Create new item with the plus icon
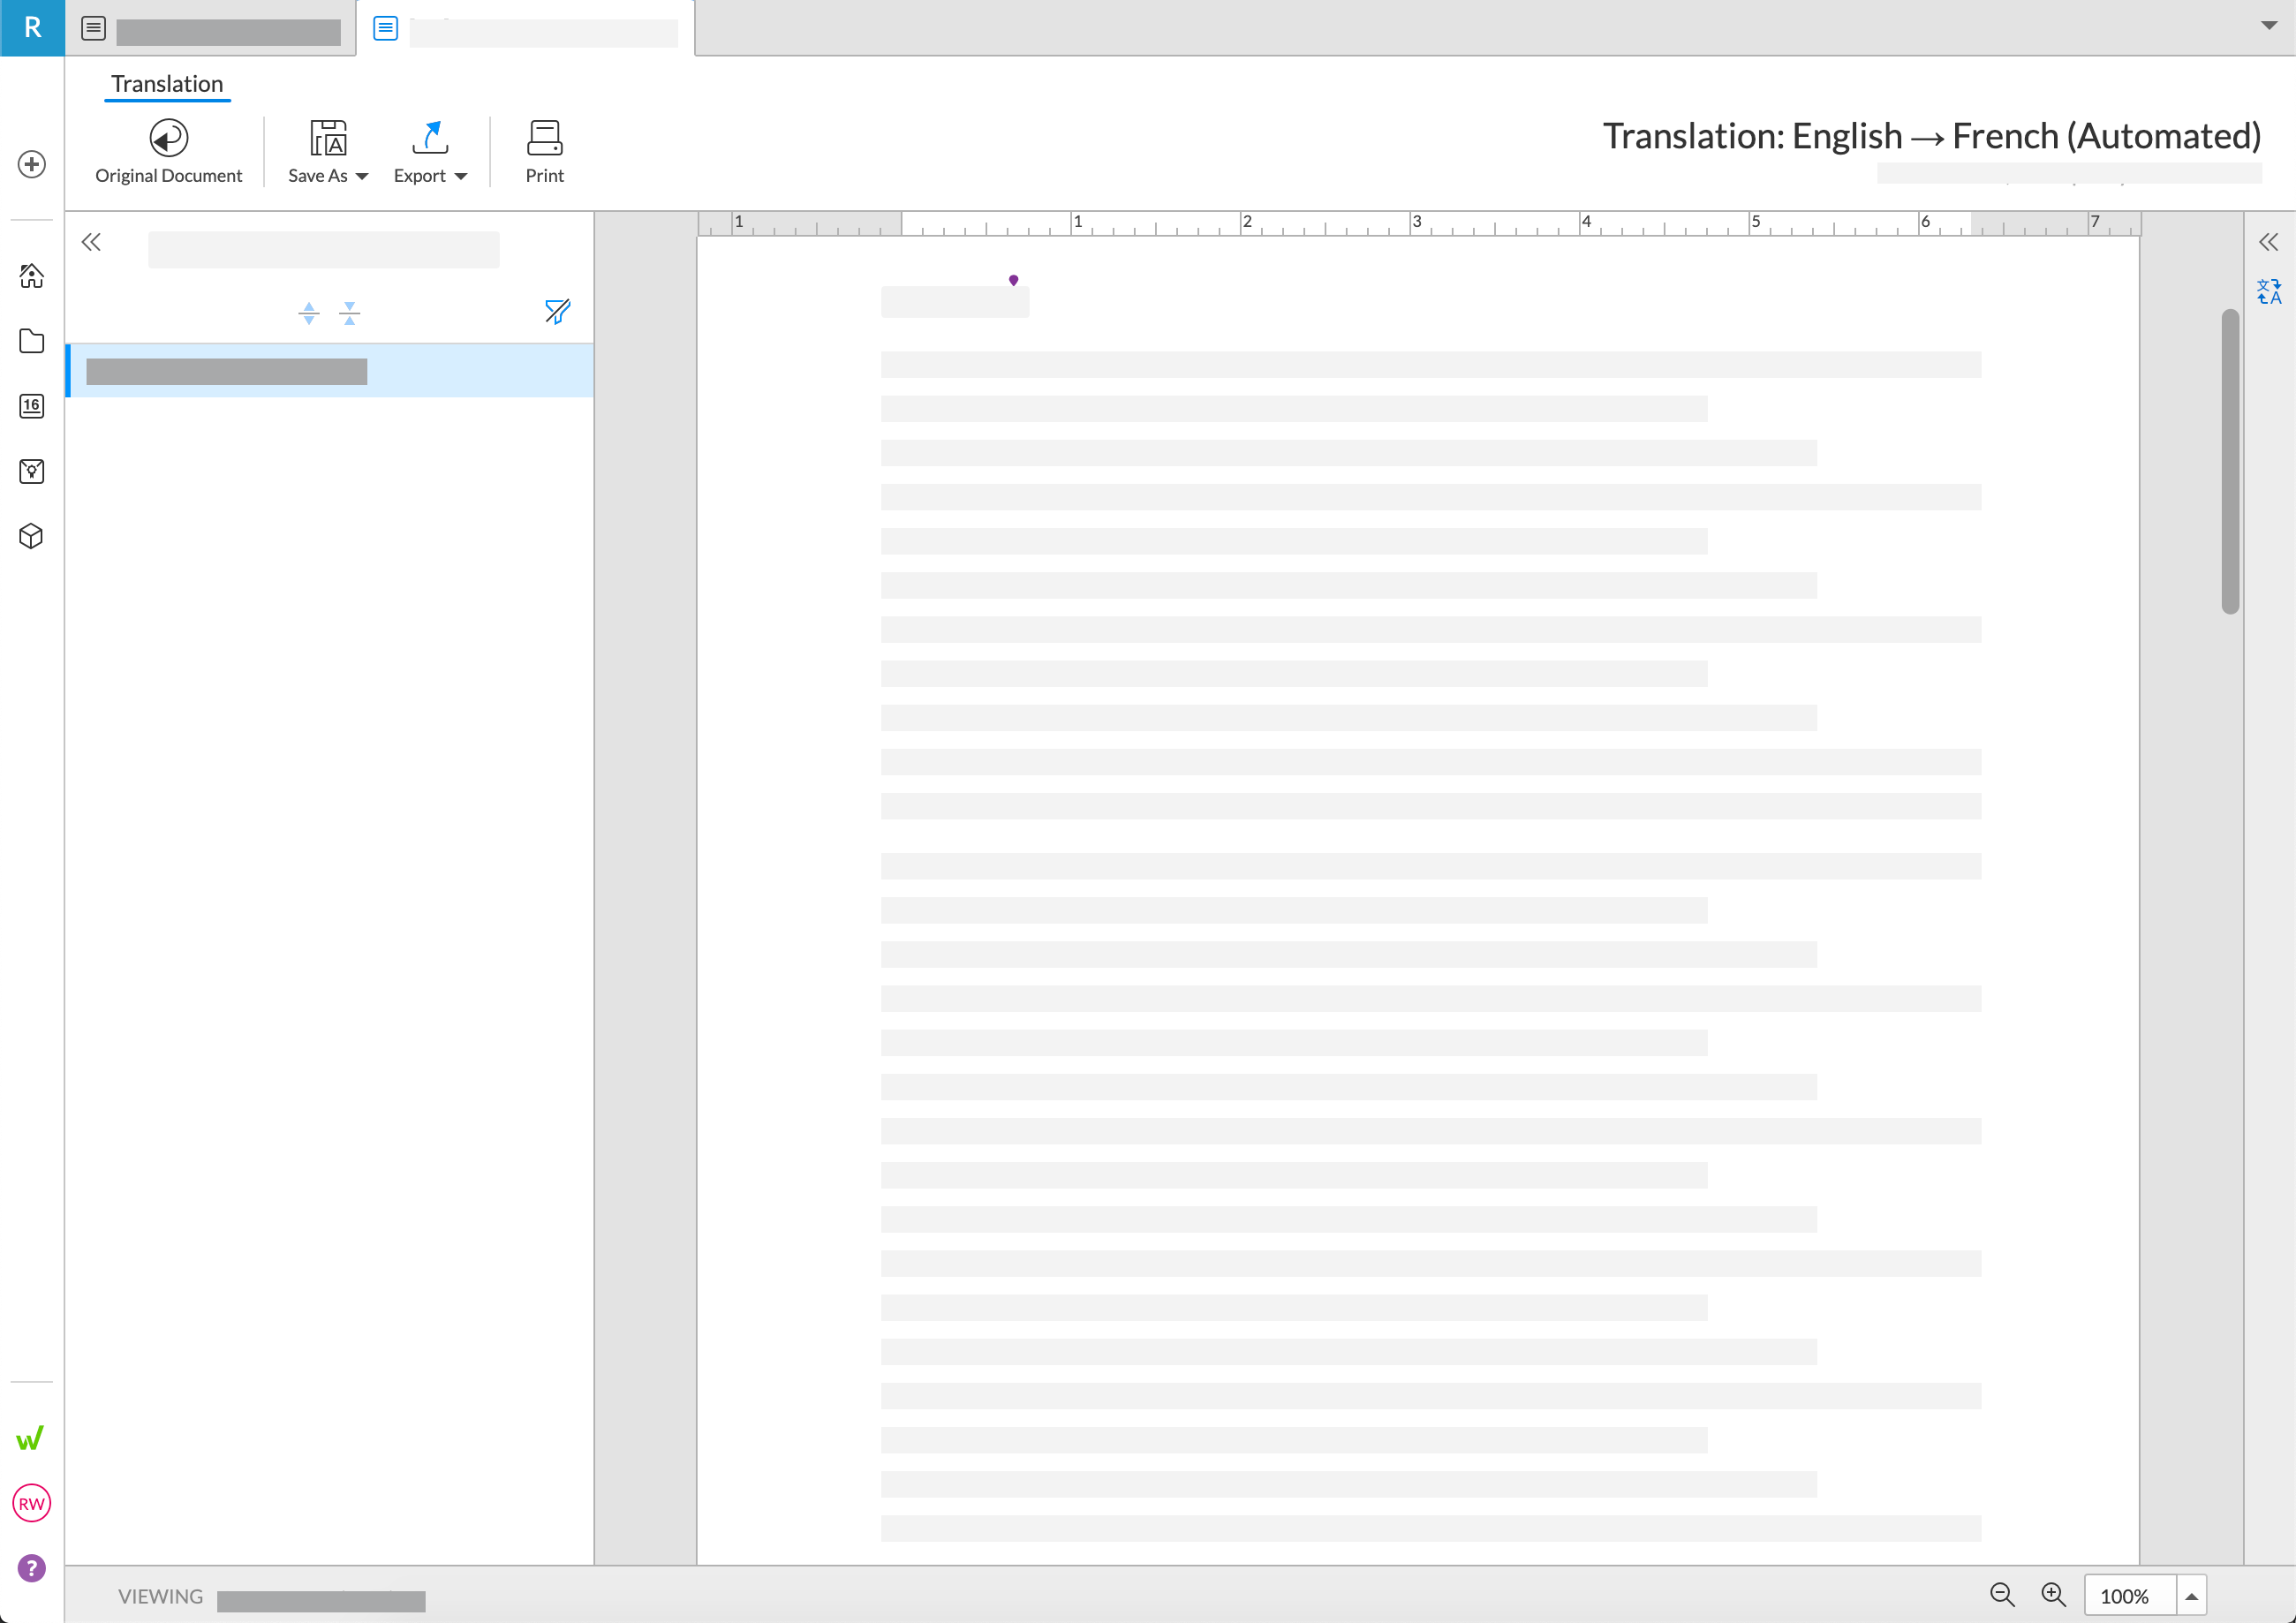Image resolution: width=2296 pixels, height=1623 pixels. [31, 163]
